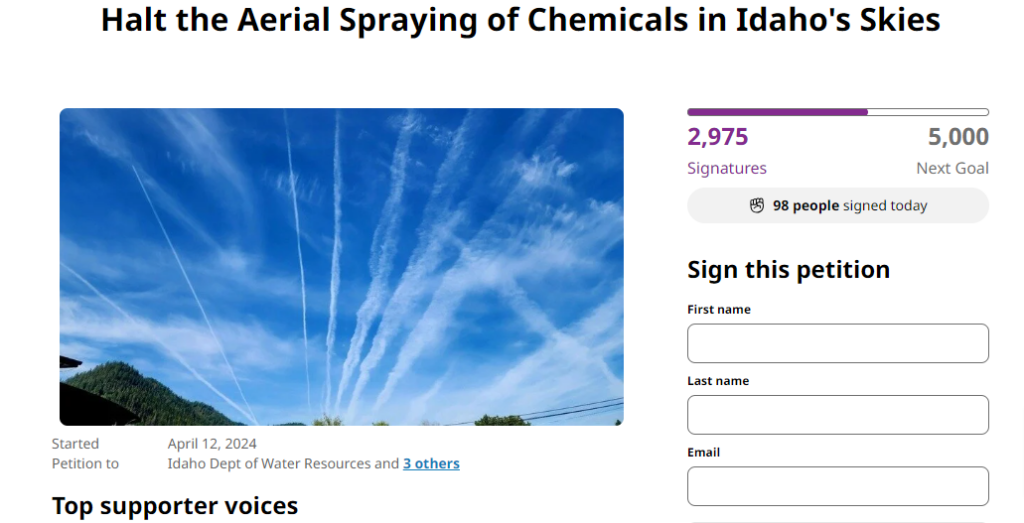Click the "Next Goal" label
This screenshot has width=1024, height=523.
pyautogui.click(x=952, y=168)
